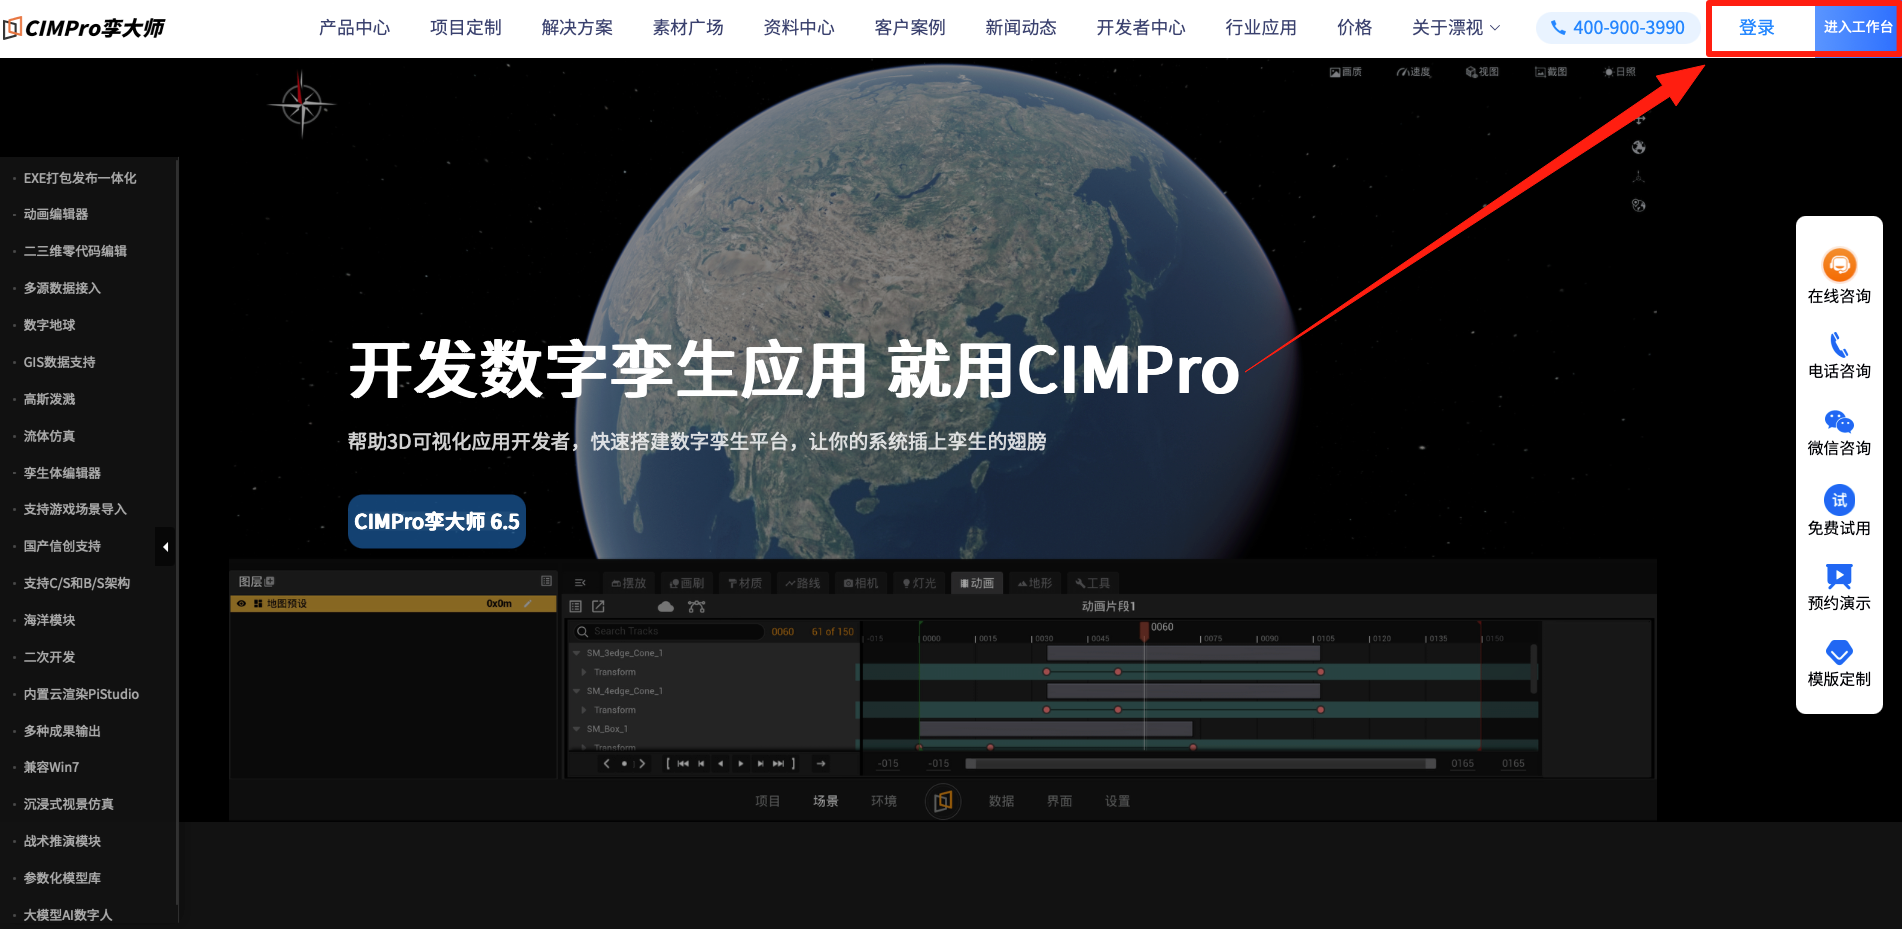Click the move-arrows icon in the viewport
Screen dimensions: 1902x929
point(1639,119)
